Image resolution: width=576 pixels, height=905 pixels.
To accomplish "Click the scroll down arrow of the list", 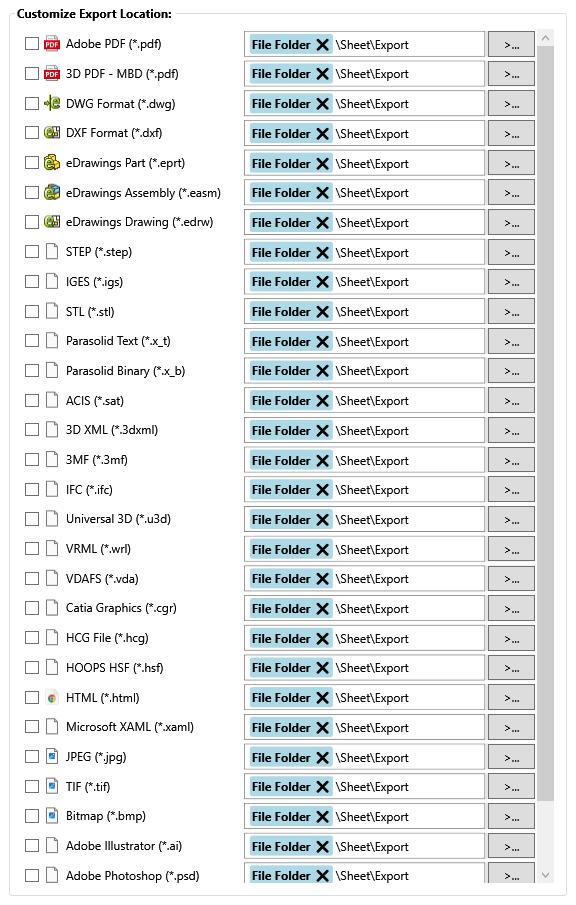I will [545, 875].
